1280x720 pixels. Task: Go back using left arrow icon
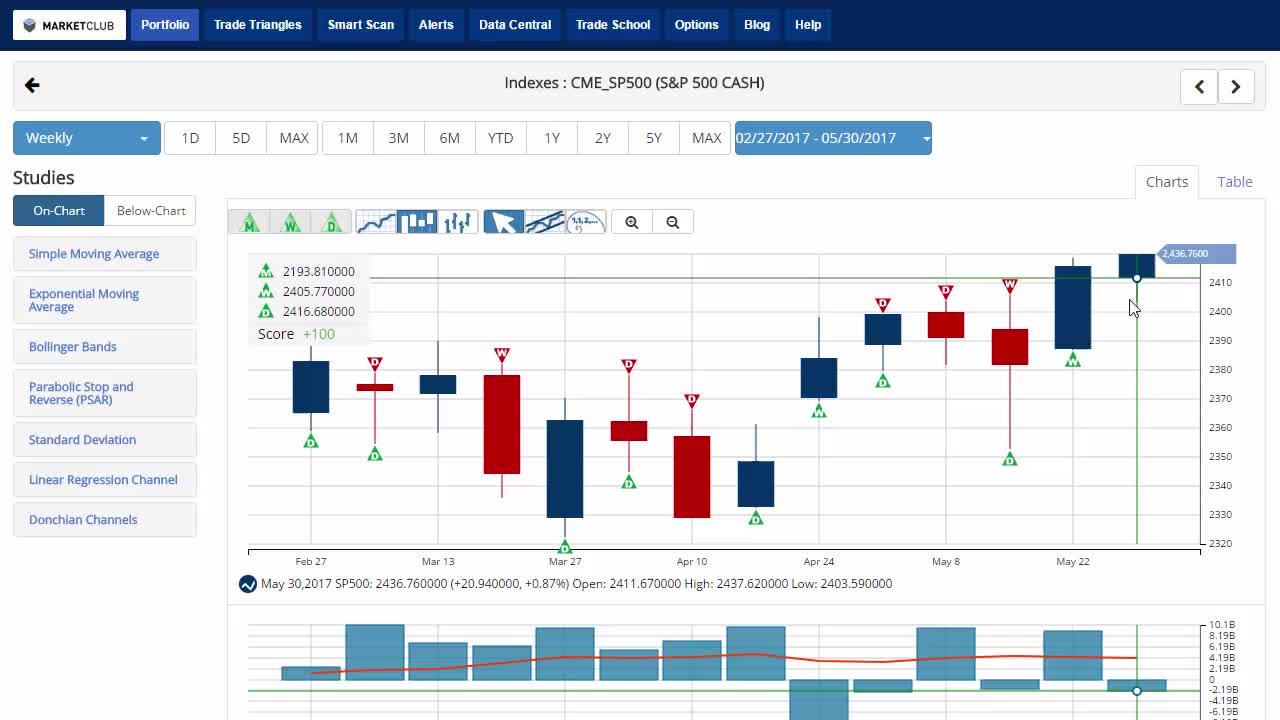(32, 85)
